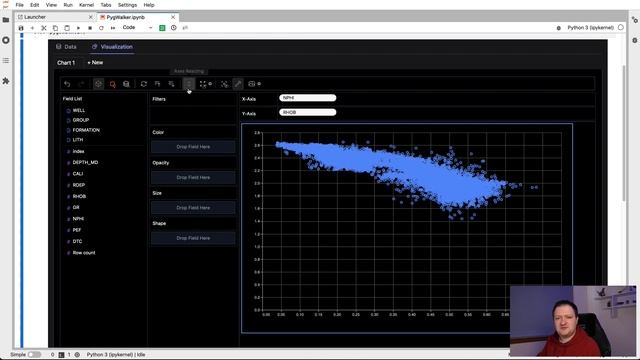Interrupt the kernel with stop icon
Viewport: 640px width, 360px height.
click(x=90, y=28)
